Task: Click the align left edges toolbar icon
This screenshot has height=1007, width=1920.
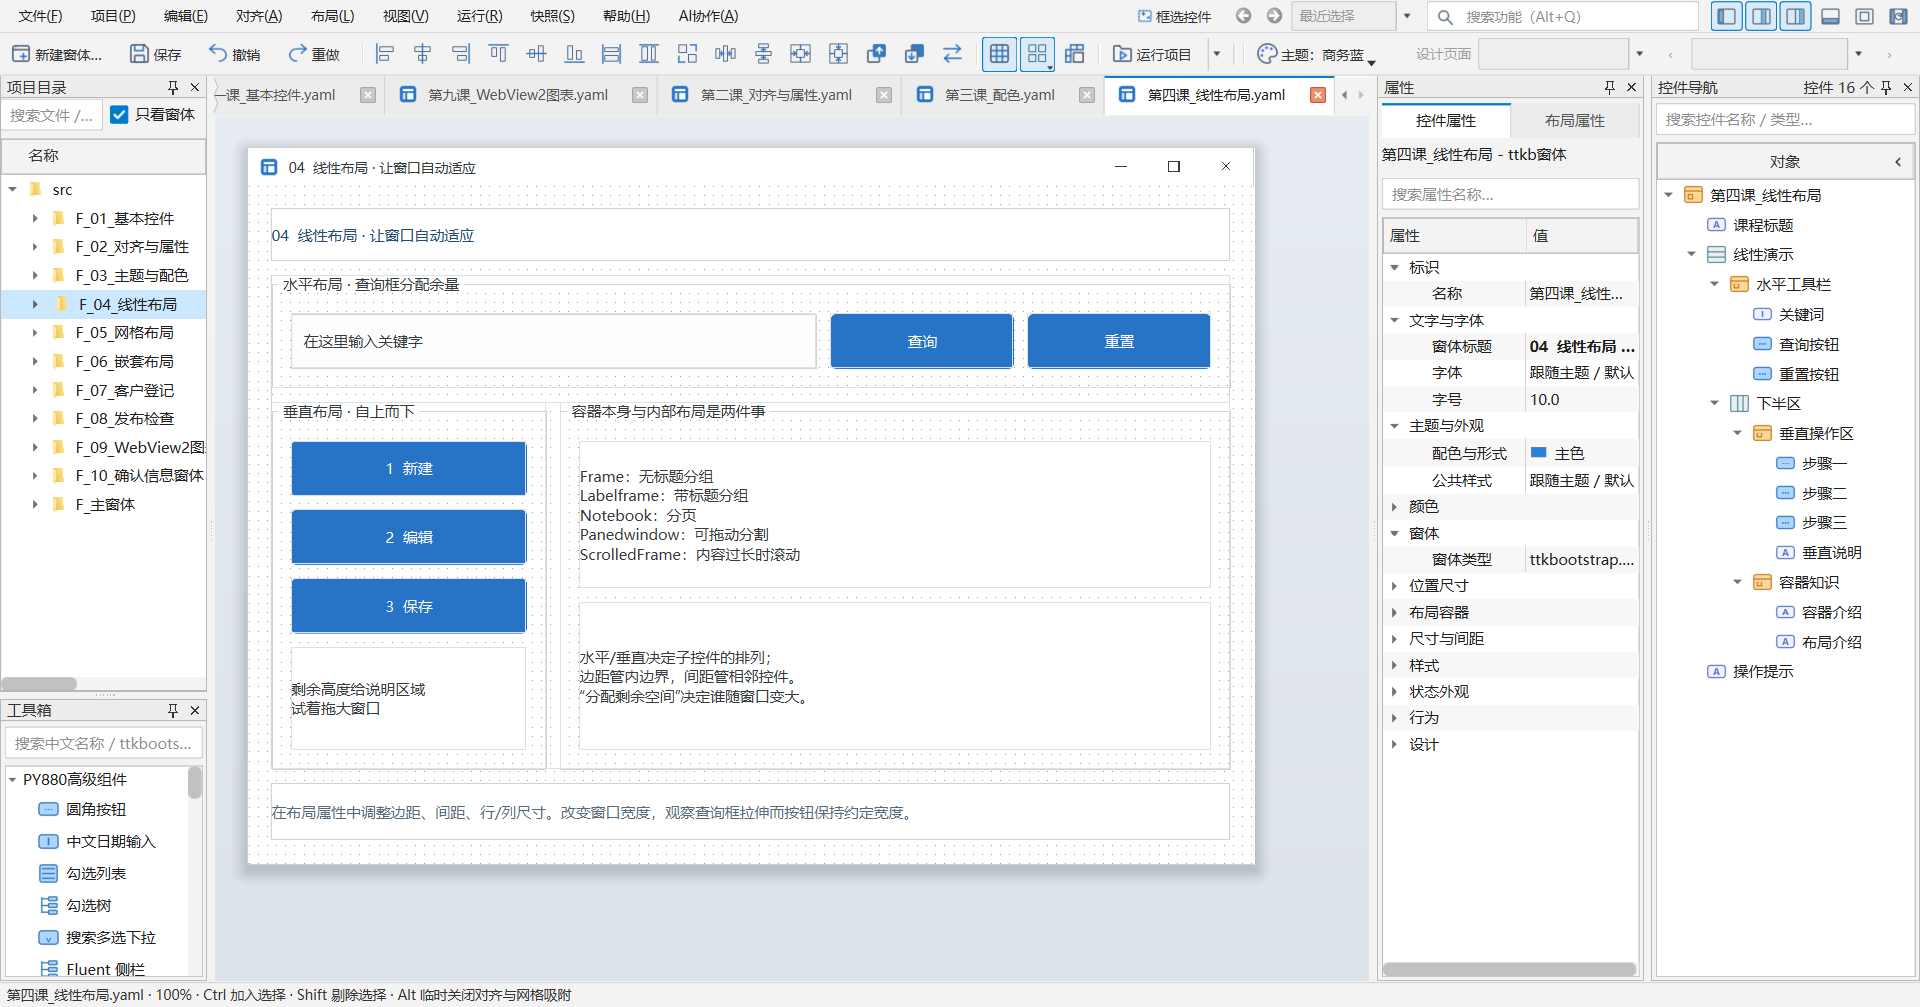Action: click(x=385, y=54)
